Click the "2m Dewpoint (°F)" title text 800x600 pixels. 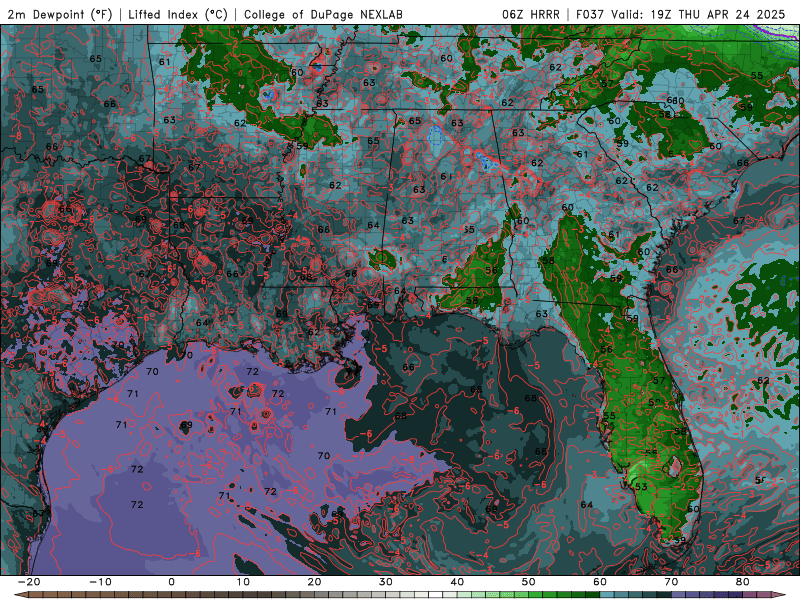(60, 14)
